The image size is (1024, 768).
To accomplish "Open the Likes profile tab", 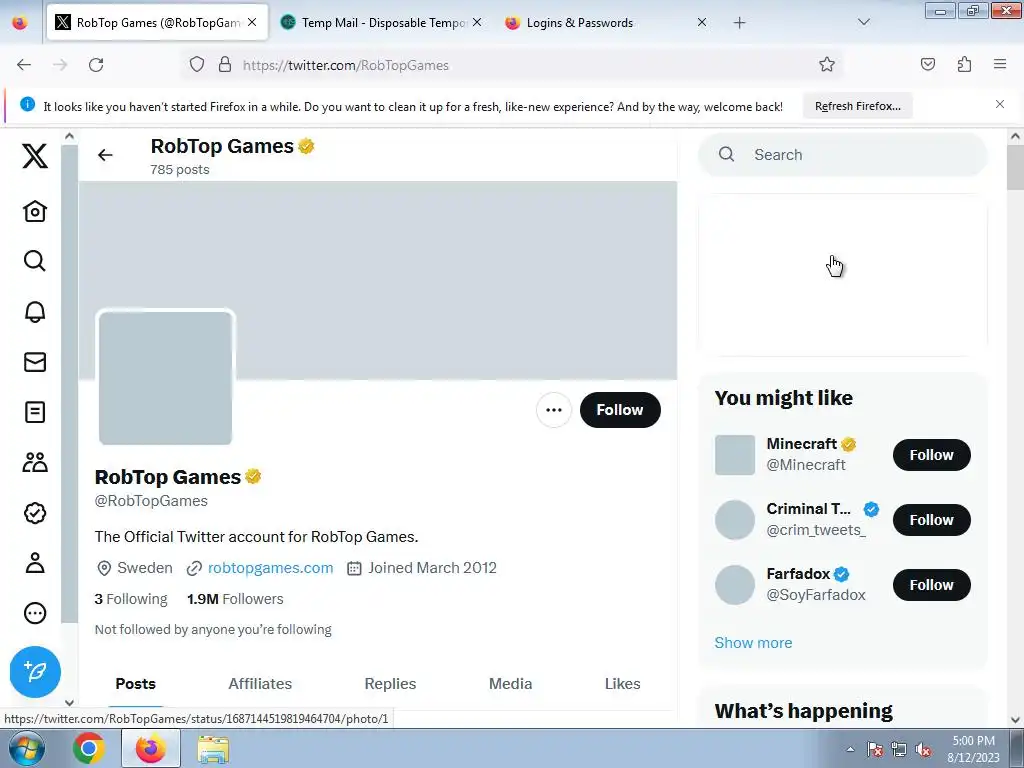I will 622,684.
